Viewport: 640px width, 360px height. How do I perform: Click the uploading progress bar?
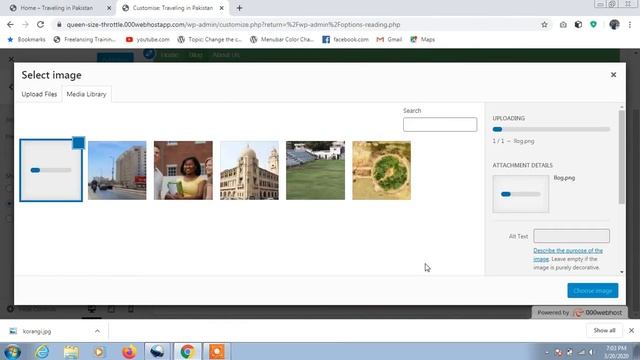coord(551,129)
